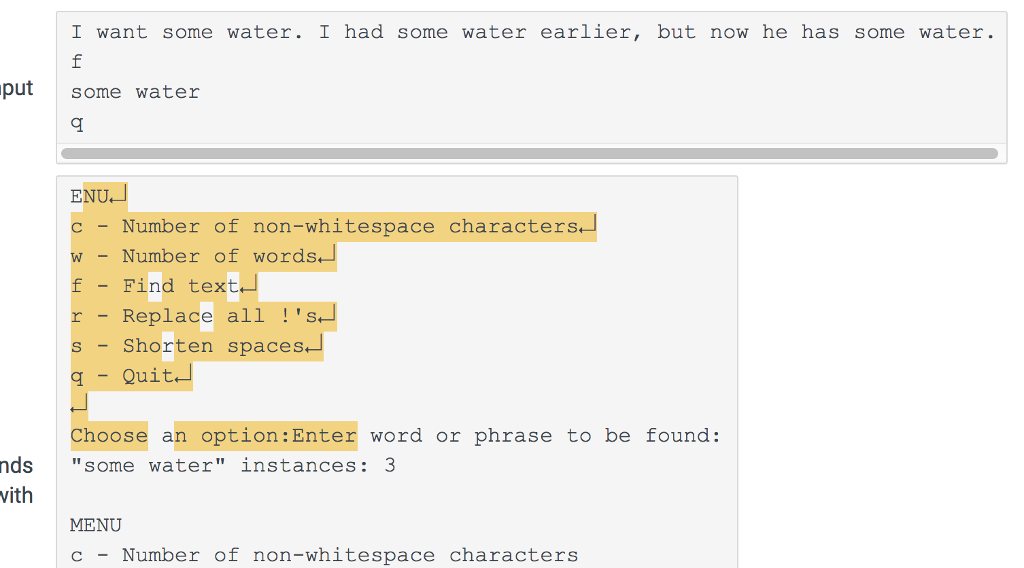Click the bottom 'c - Number of non-whitespace characters' line
Screen dimensions: 1024x568
coord(325,556)
